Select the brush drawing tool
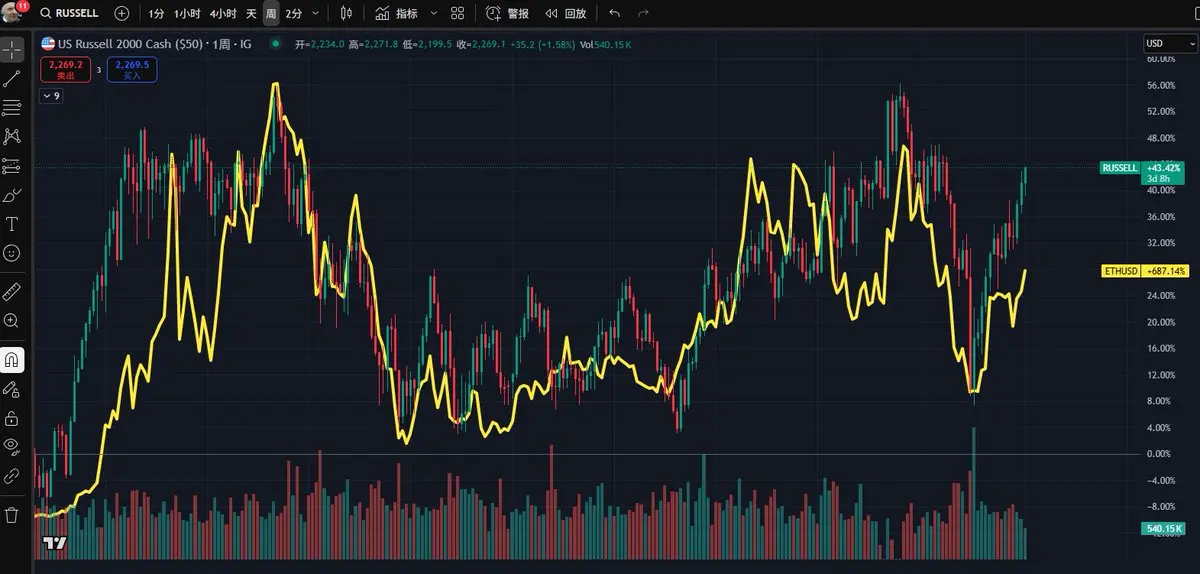Screen dimensions: 1200x574 tap(12, 195)
